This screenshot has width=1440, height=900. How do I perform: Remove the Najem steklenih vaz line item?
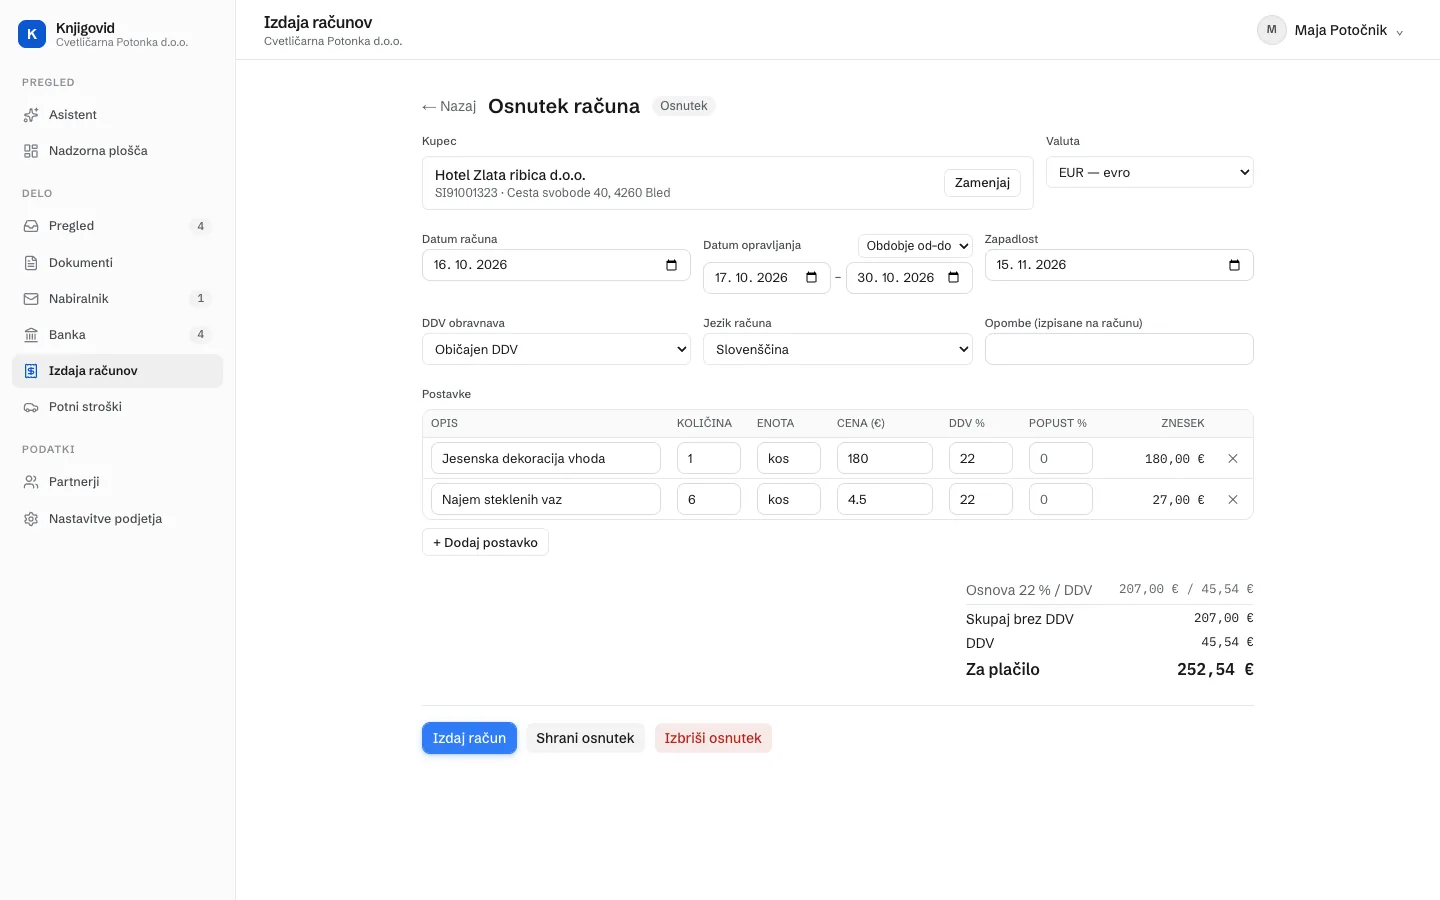1233,500
